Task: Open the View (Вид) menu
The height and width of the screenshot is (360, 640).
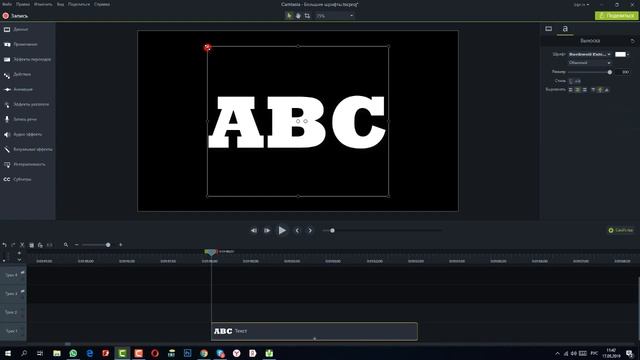Action: pos(60,4)
